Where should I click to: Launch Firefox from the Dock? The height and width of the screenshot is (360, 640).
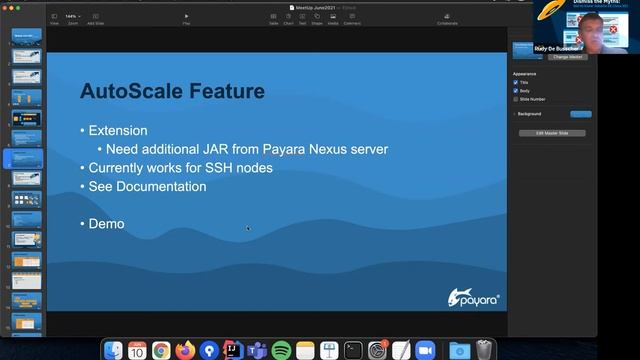click(185, 350)
